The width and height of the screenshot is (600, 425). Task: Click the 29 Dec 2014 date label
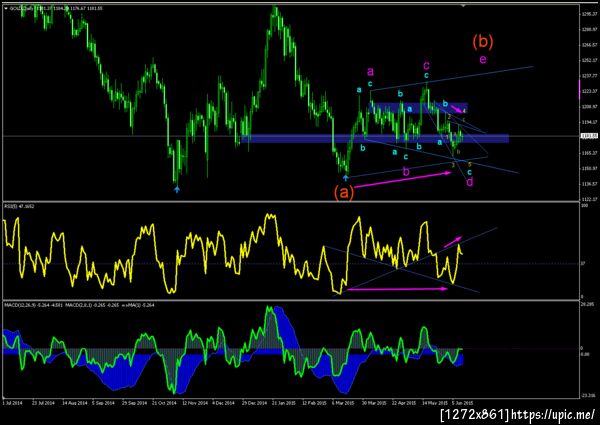254,403
